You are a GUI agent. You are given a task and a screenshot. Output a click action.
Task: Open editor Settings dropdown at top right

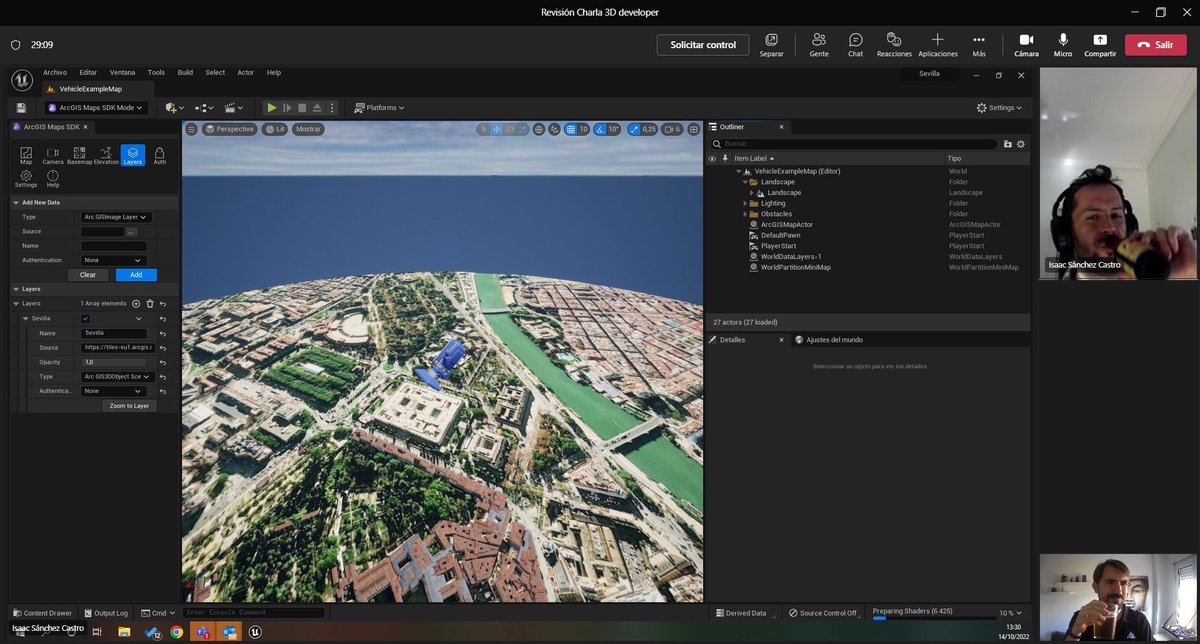tap(999, 107)
